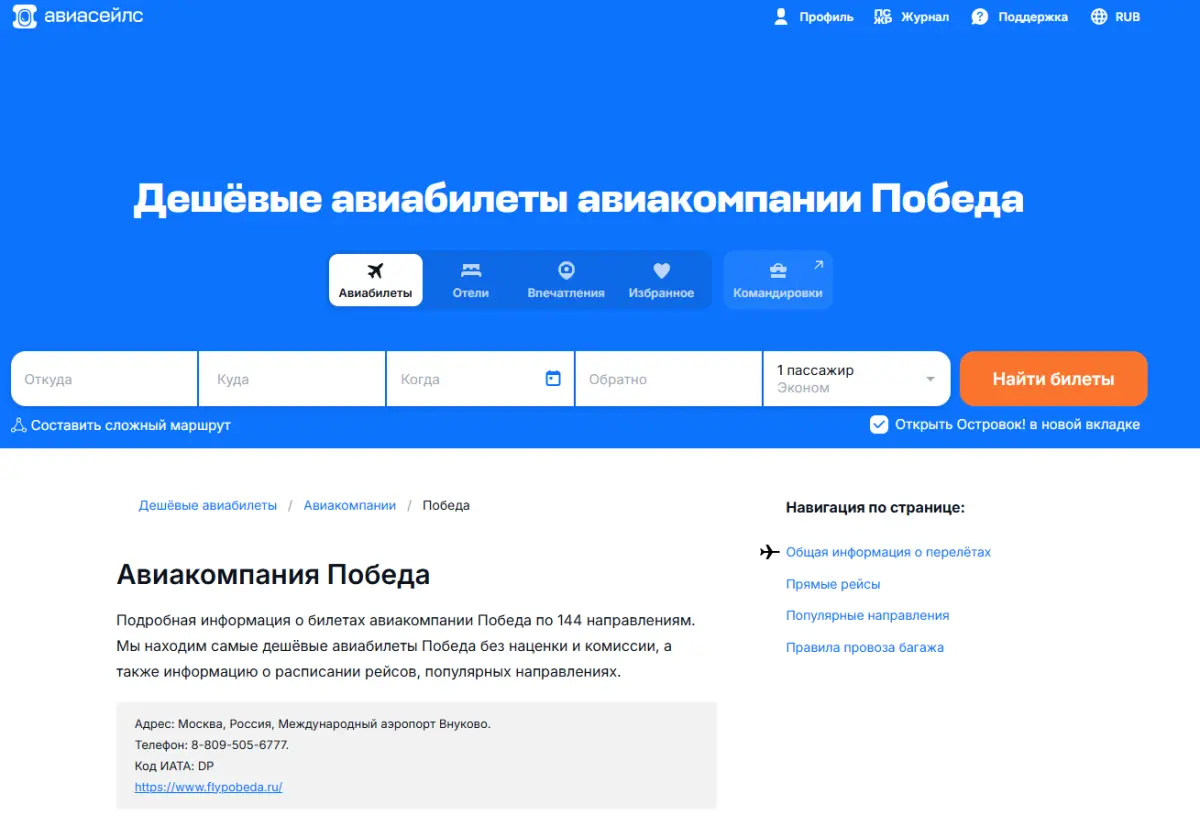This screenshot has height=827, width=1200.
Task: Click the globe icon next to RUB
Action: click(x=1099, y=17)
